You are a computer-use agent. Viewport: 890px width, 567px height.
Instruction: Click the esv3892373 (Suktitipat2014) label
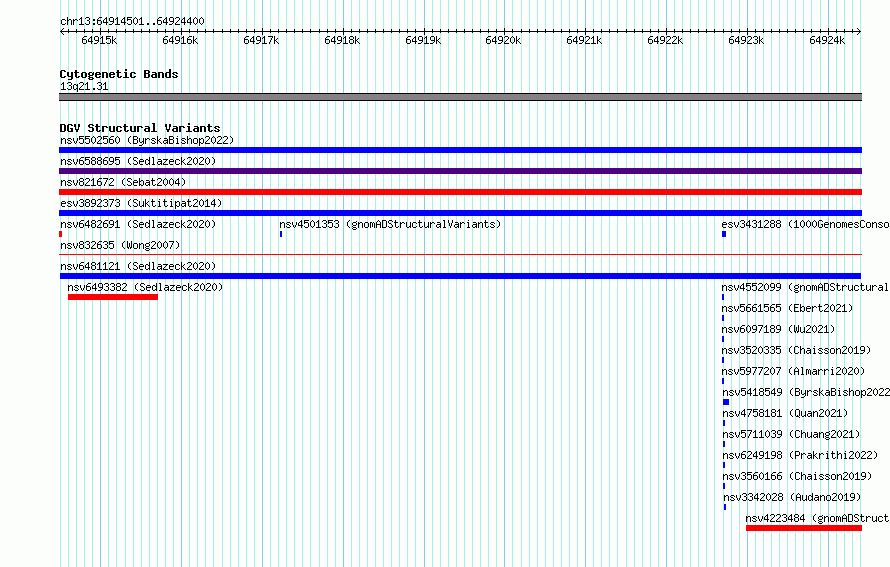(141, 203)
